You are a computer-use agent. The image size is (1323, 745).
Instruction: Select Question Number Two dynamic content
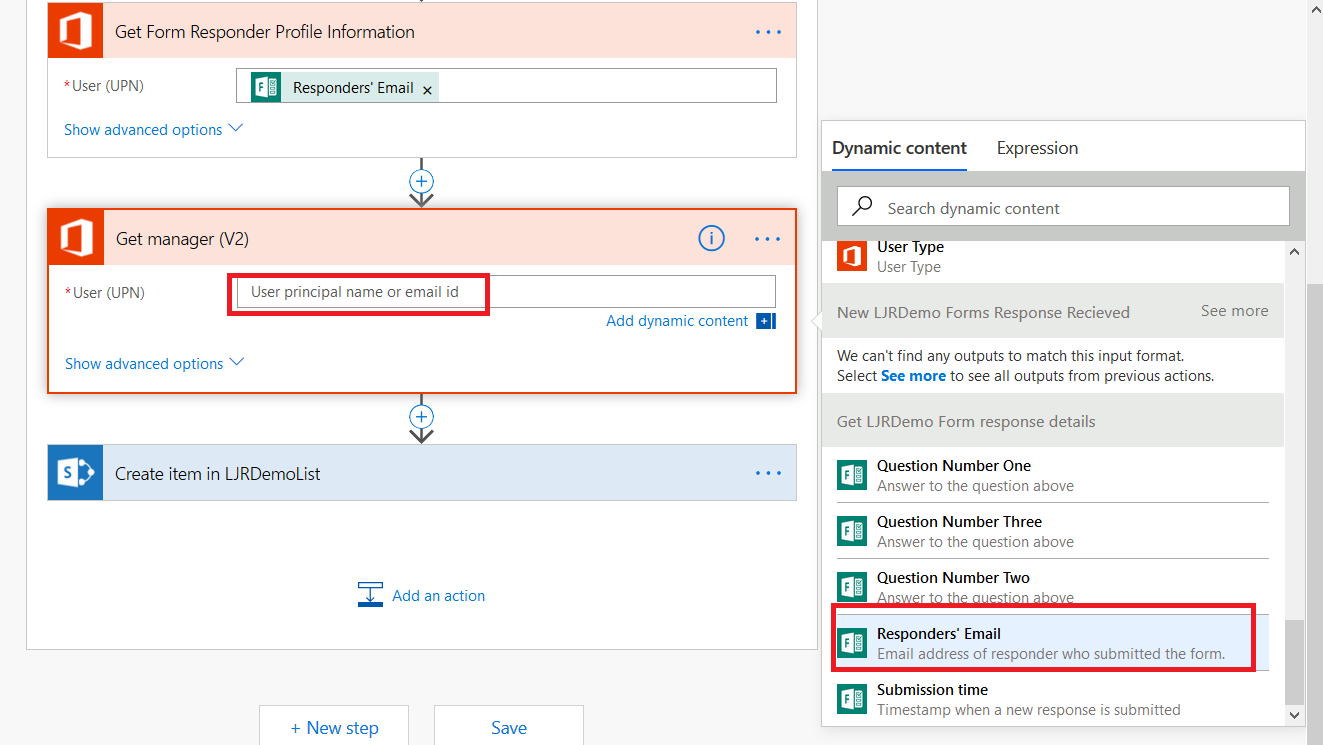(x=1052, y=587)
